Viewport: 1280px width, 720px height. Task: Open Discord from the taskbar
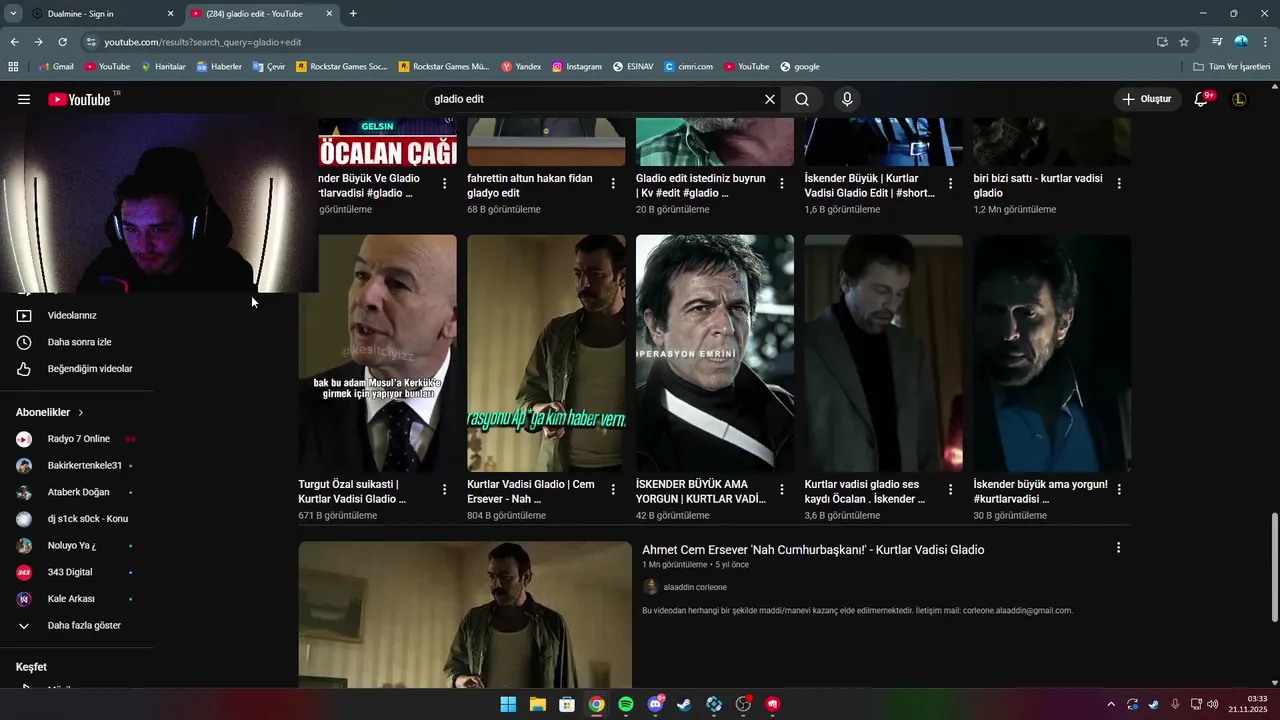656,704
